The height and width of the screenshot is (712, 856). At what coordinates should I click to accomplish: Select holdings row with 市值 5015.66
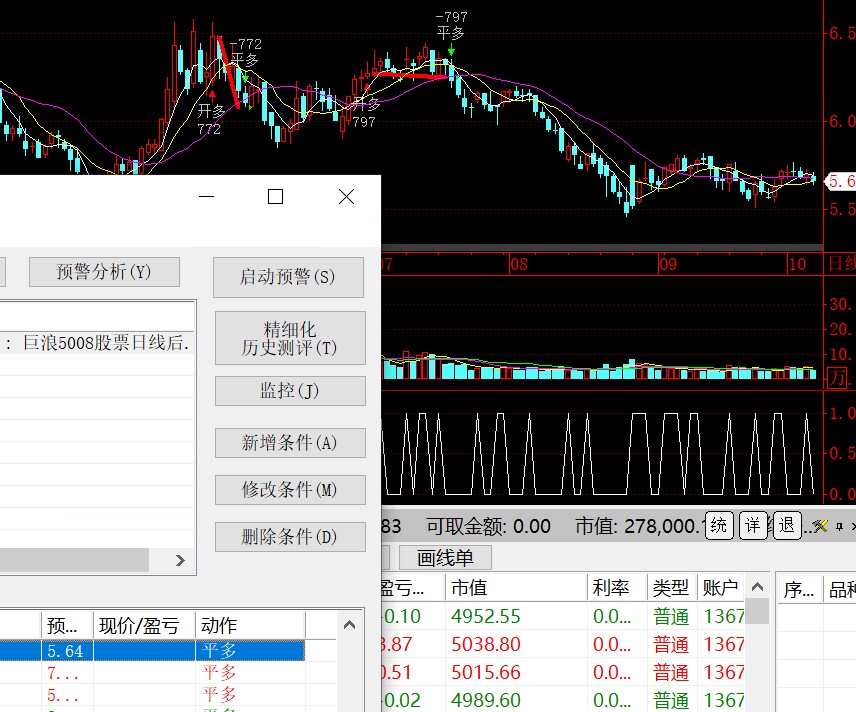coord(563,672)
